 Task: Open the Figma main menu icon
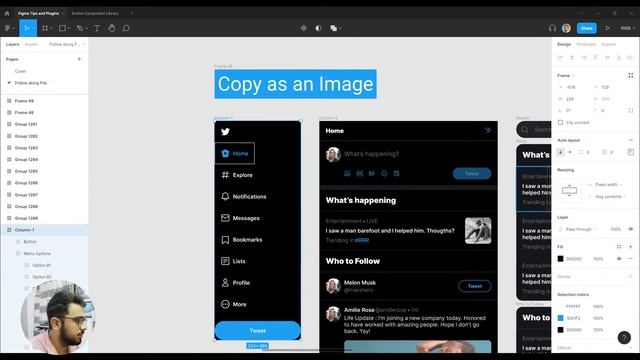[7, 28]
